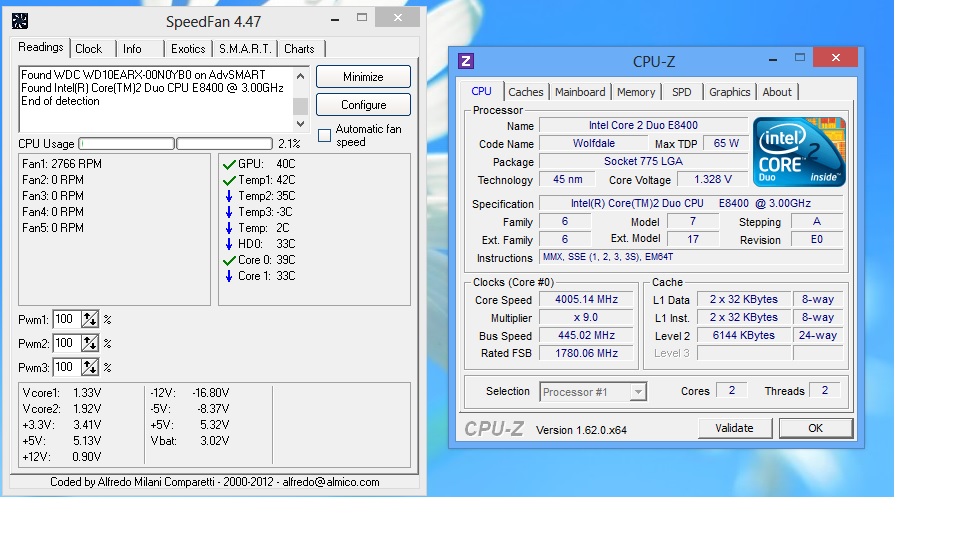Click the Vcore1 1.33V reading
Image resolution: width=960 pixels, height=540 pixels.
pos(62,393)
